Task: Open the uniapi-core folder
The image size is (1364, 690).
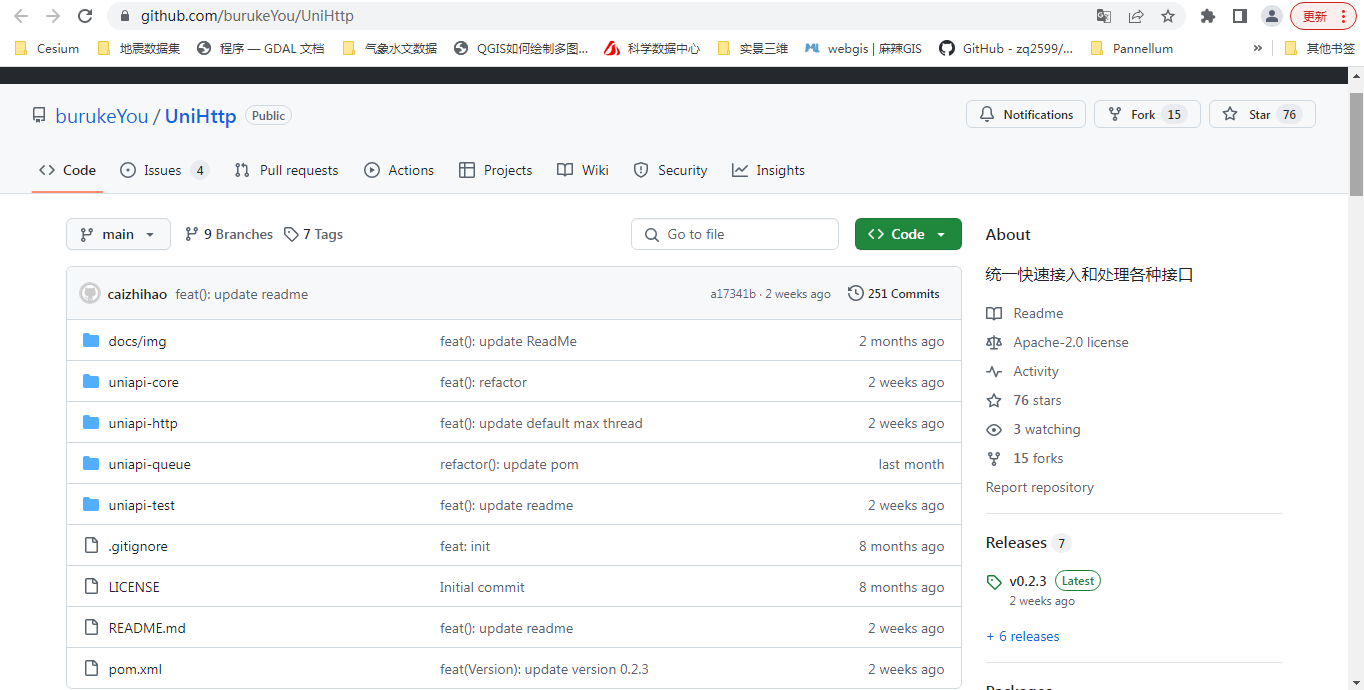Action: (143, 382)
